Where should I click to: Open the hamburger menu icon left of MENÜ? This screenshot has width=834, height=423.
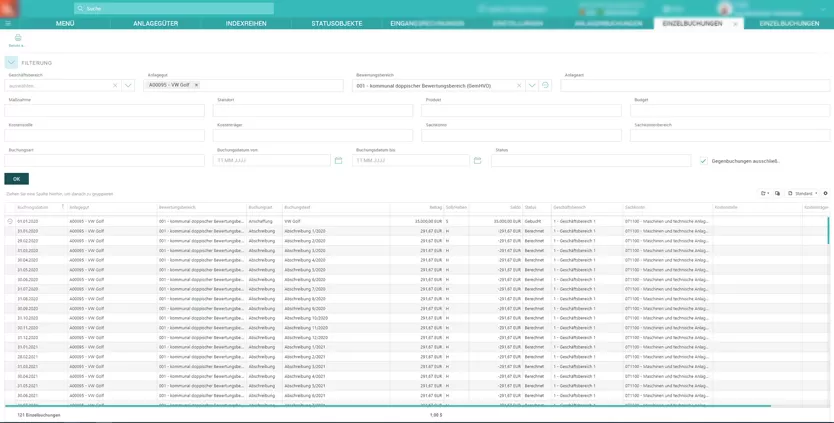pos(8,23)
